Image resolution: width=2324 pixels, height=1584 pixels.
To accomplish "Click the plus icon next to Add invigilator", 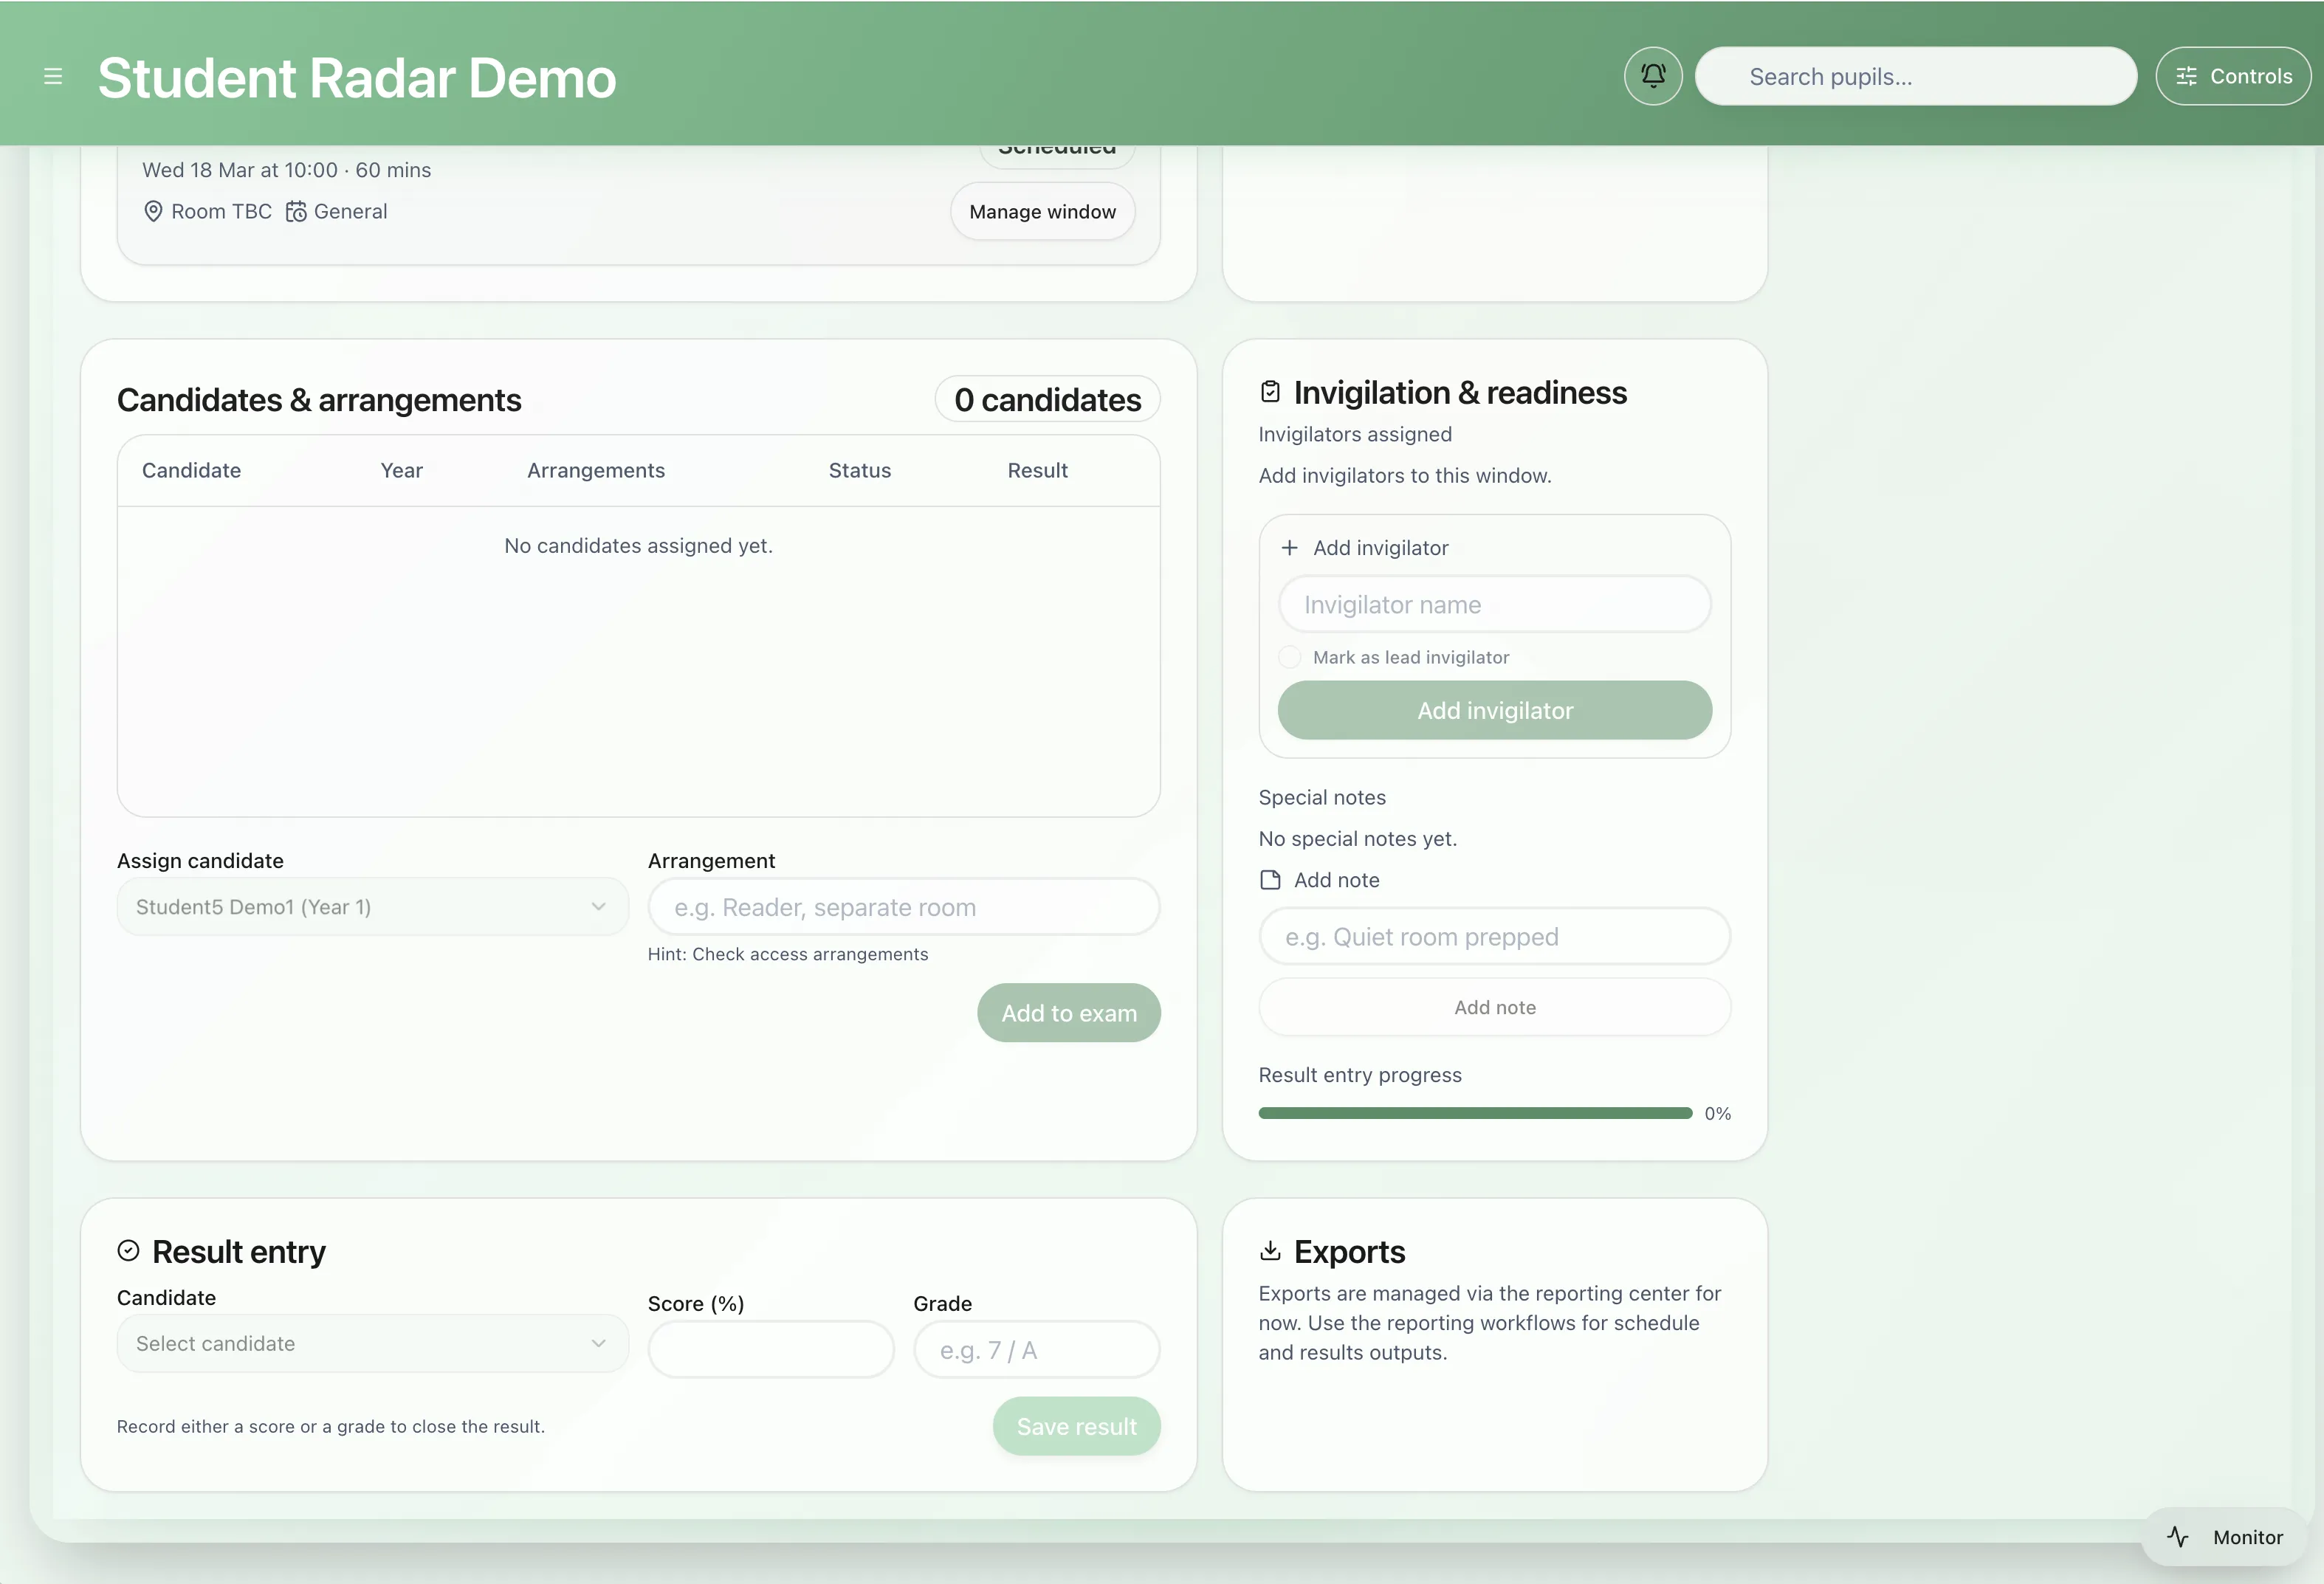I will 1289,548.
